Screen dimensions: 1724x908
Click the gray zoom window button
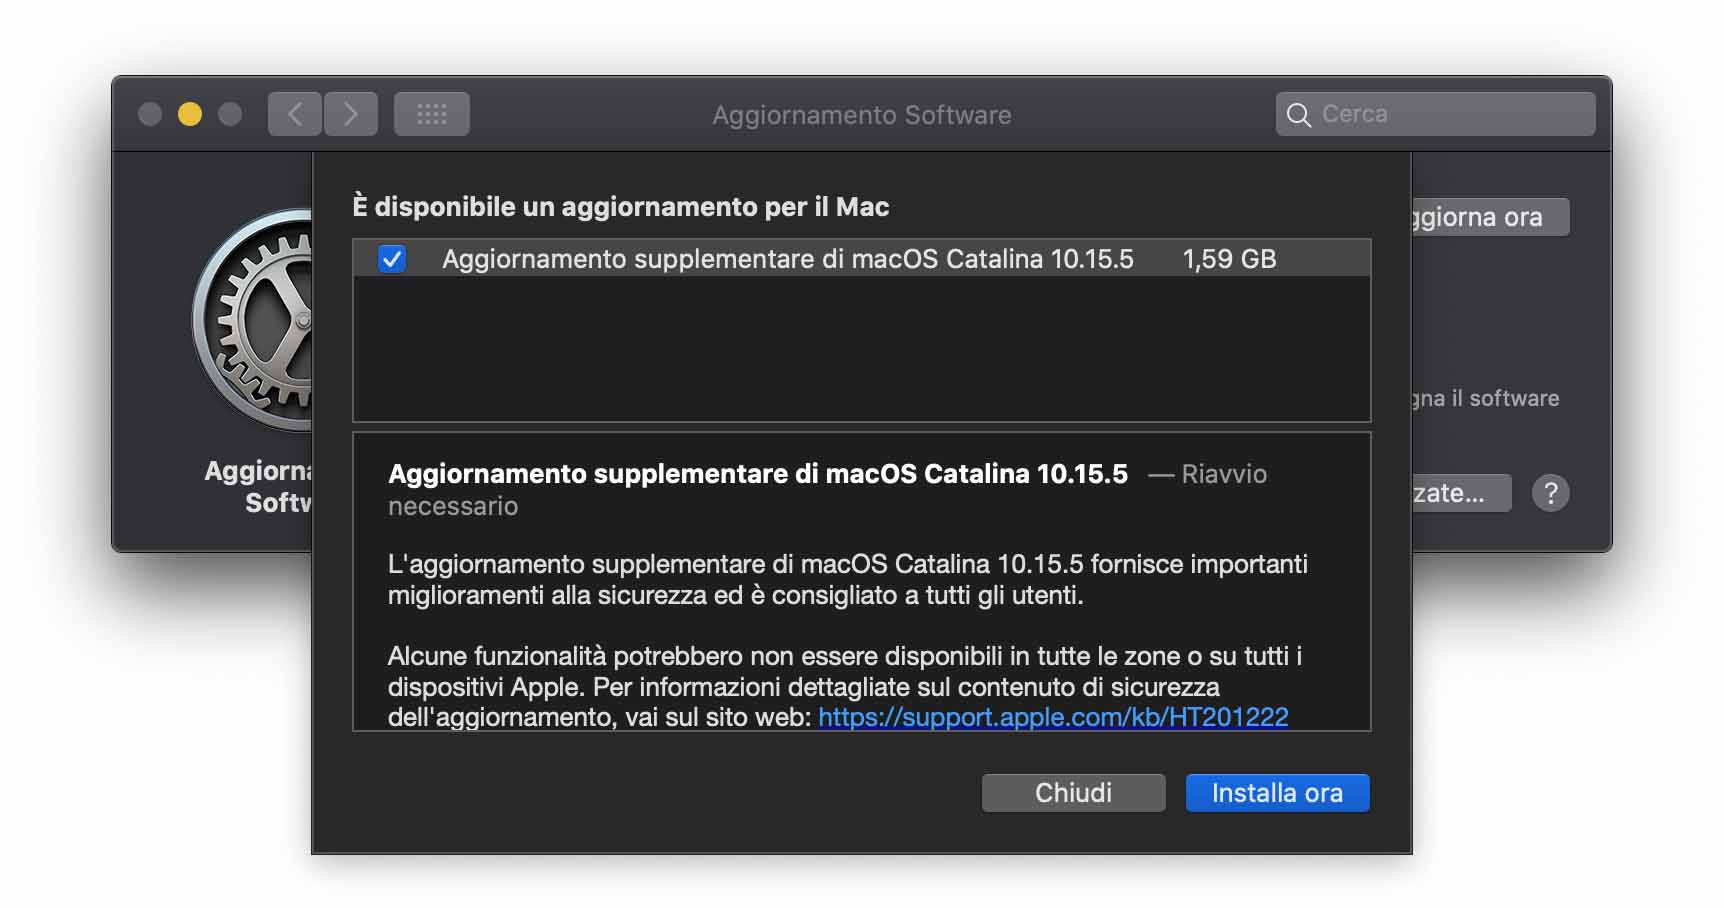click(230, 114)
